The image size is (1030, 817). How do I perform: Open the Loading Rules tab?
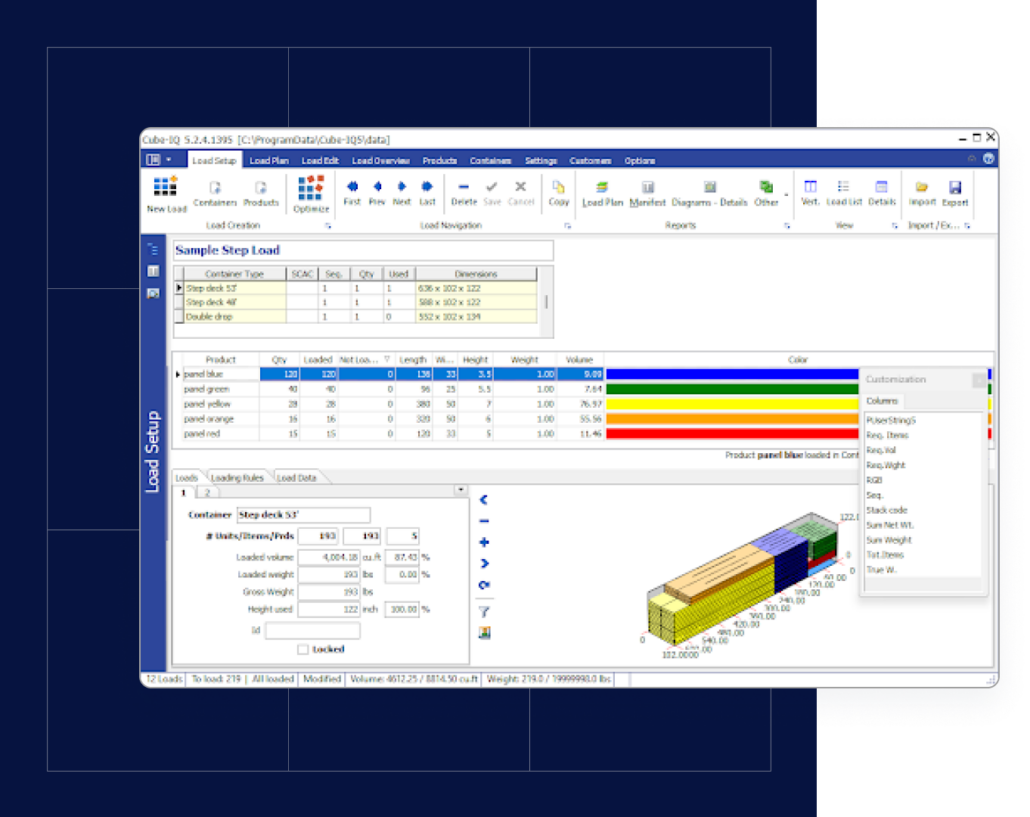pos(237,478)
